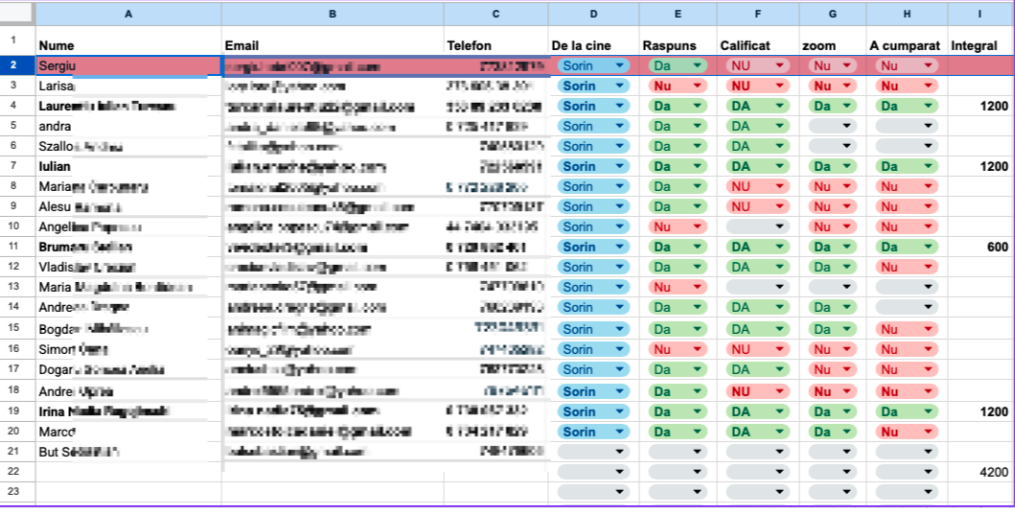Open A cumparat dropdown in row 12

pyautogui.click(x=929, y=267)
